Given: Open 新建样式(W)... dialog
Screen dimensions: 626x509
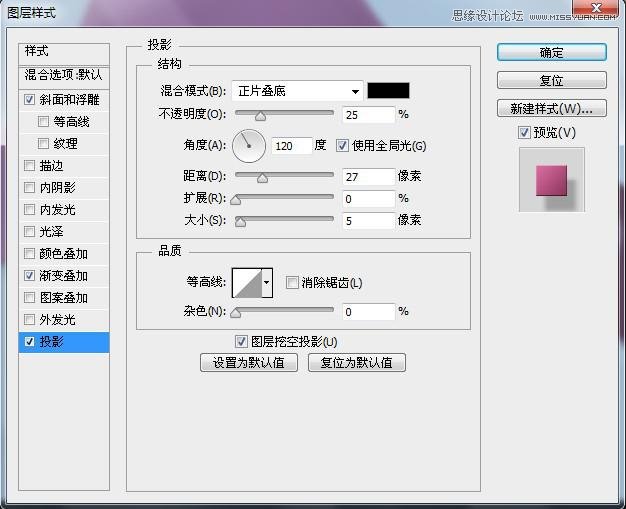Looking at the screenshot, I should point(552,108).
